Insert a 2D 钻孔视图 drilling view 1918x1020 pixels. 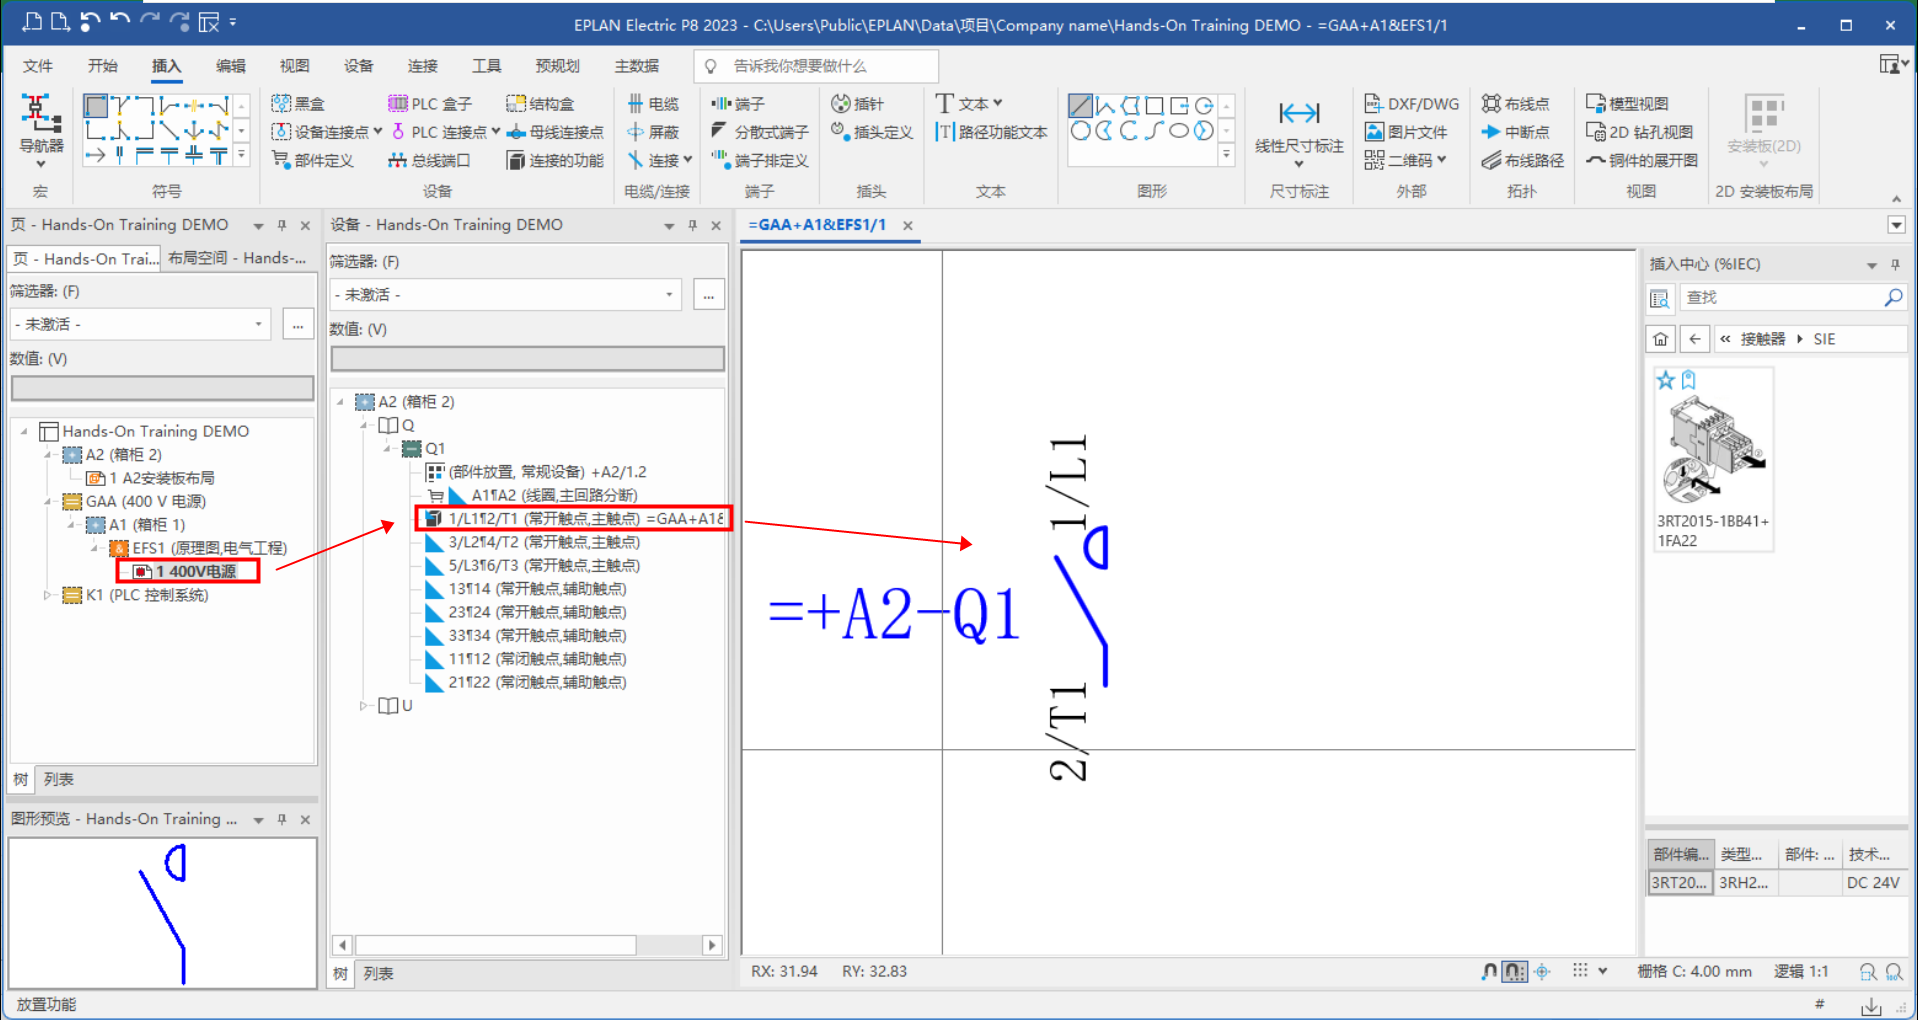1639,132
